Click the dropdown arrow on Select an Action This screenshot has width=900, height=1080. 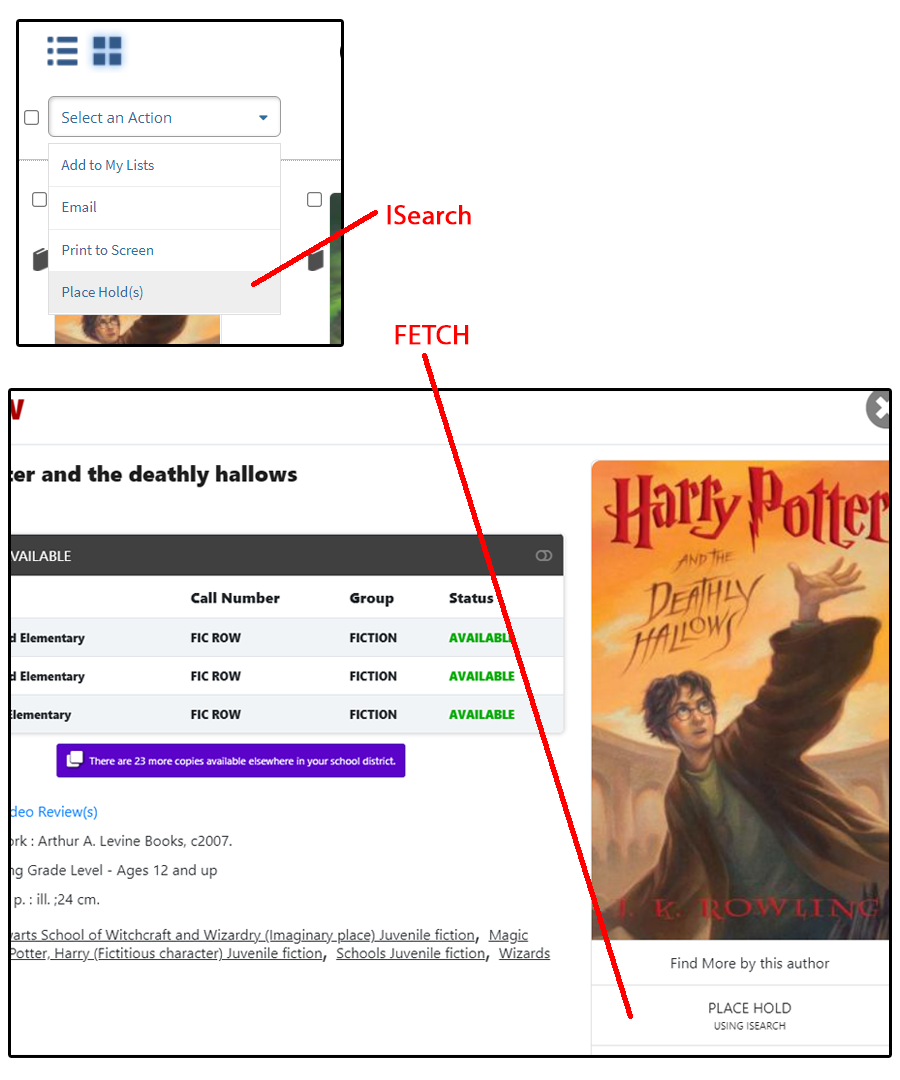[263, 118]
